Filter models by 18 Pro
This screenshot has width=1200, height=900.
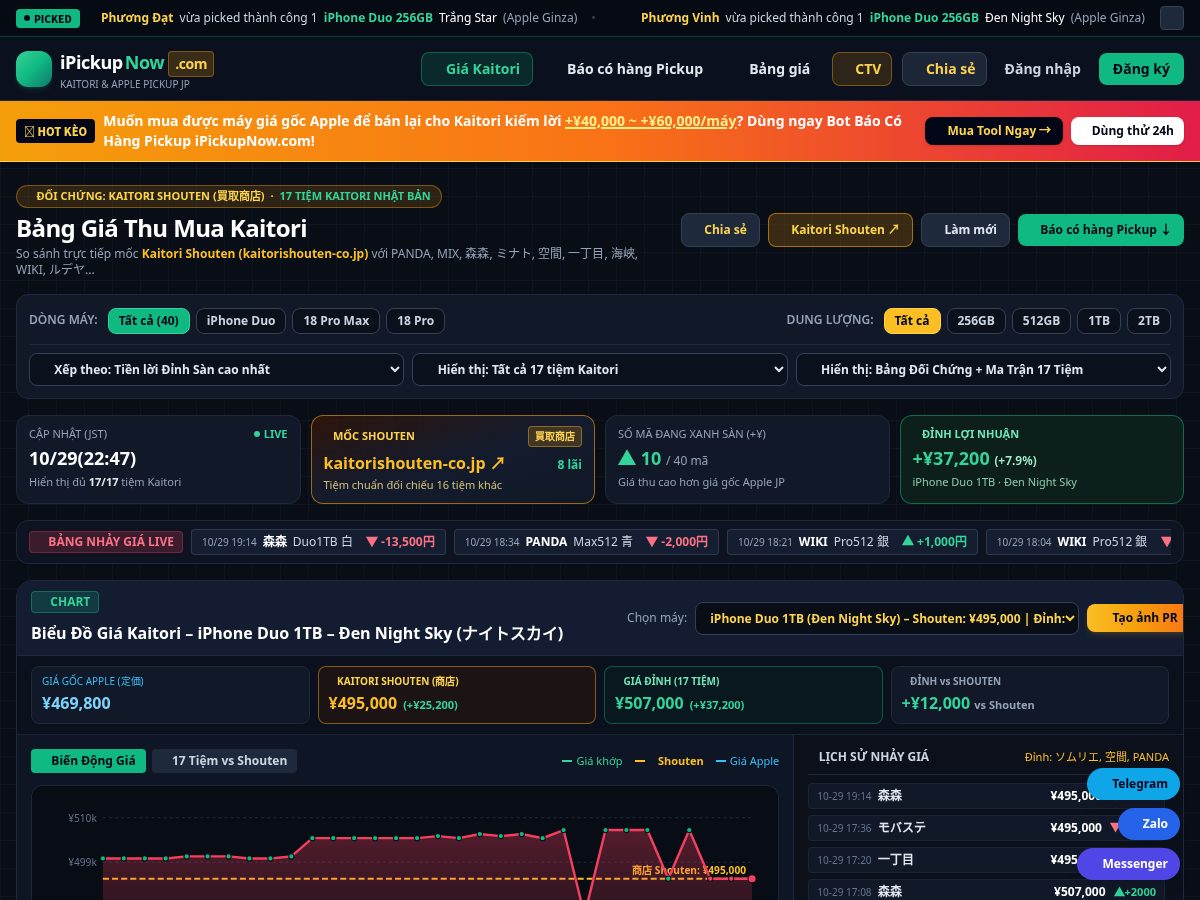pos(415,321)
